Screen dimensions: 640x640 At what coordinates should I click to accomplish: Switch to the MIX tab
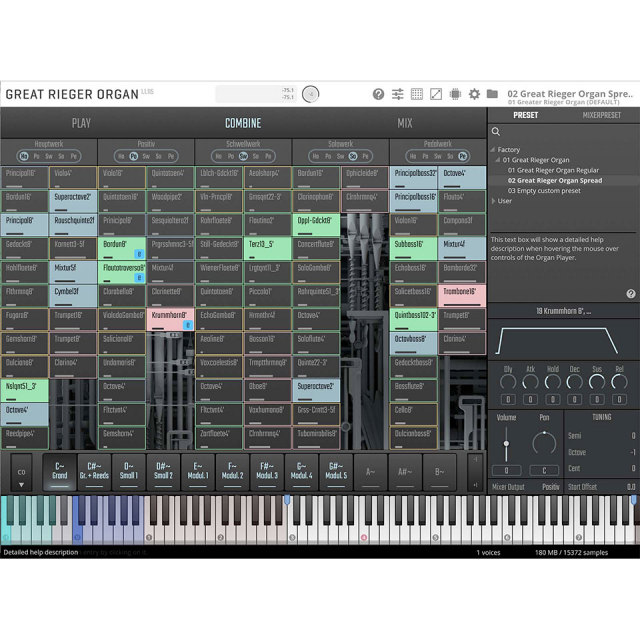coord(404,124)
